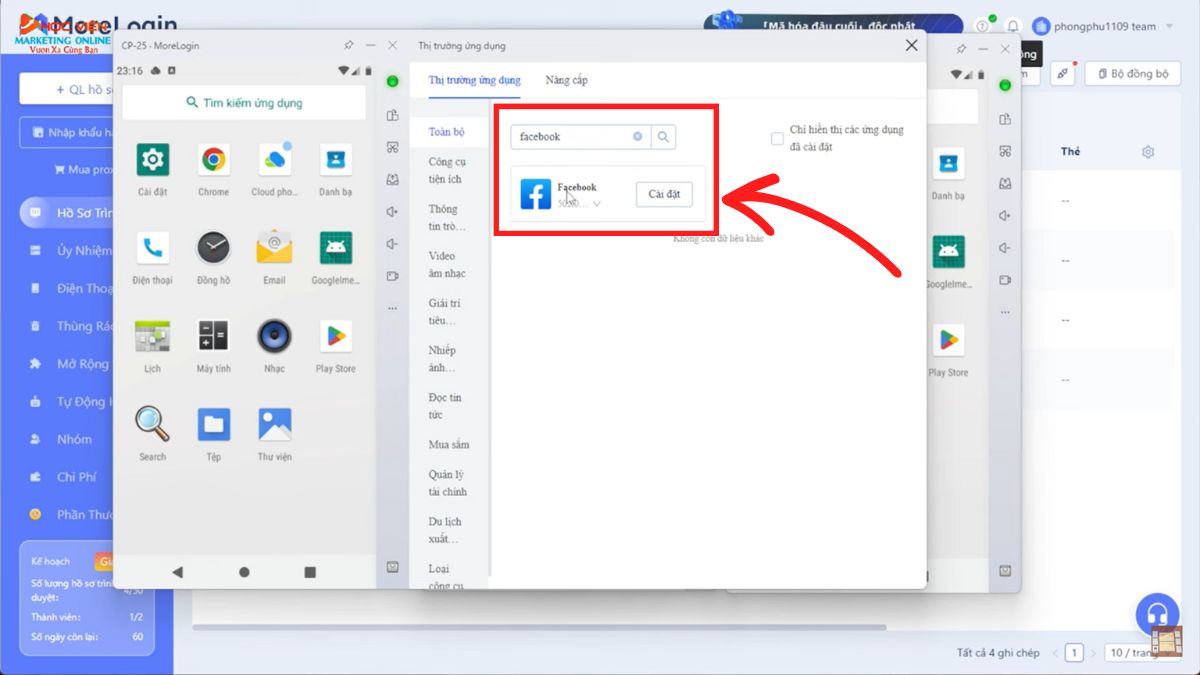Open the table column settings gear
Screen dimensions: 1200x675
[1148, 152]
